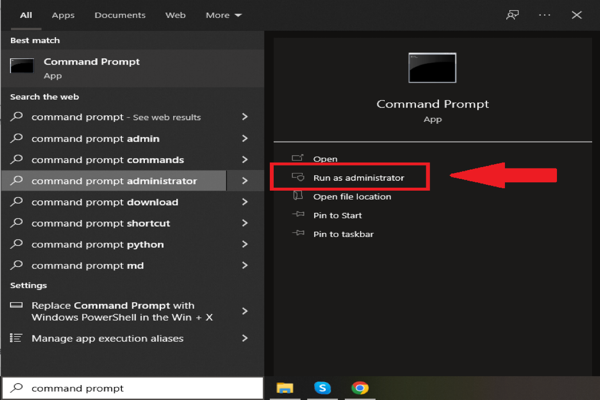The image size is (600, 400).
Task: Click the keyboard icon for Replace Command Prompt
Action: click(x=16, y=305)
